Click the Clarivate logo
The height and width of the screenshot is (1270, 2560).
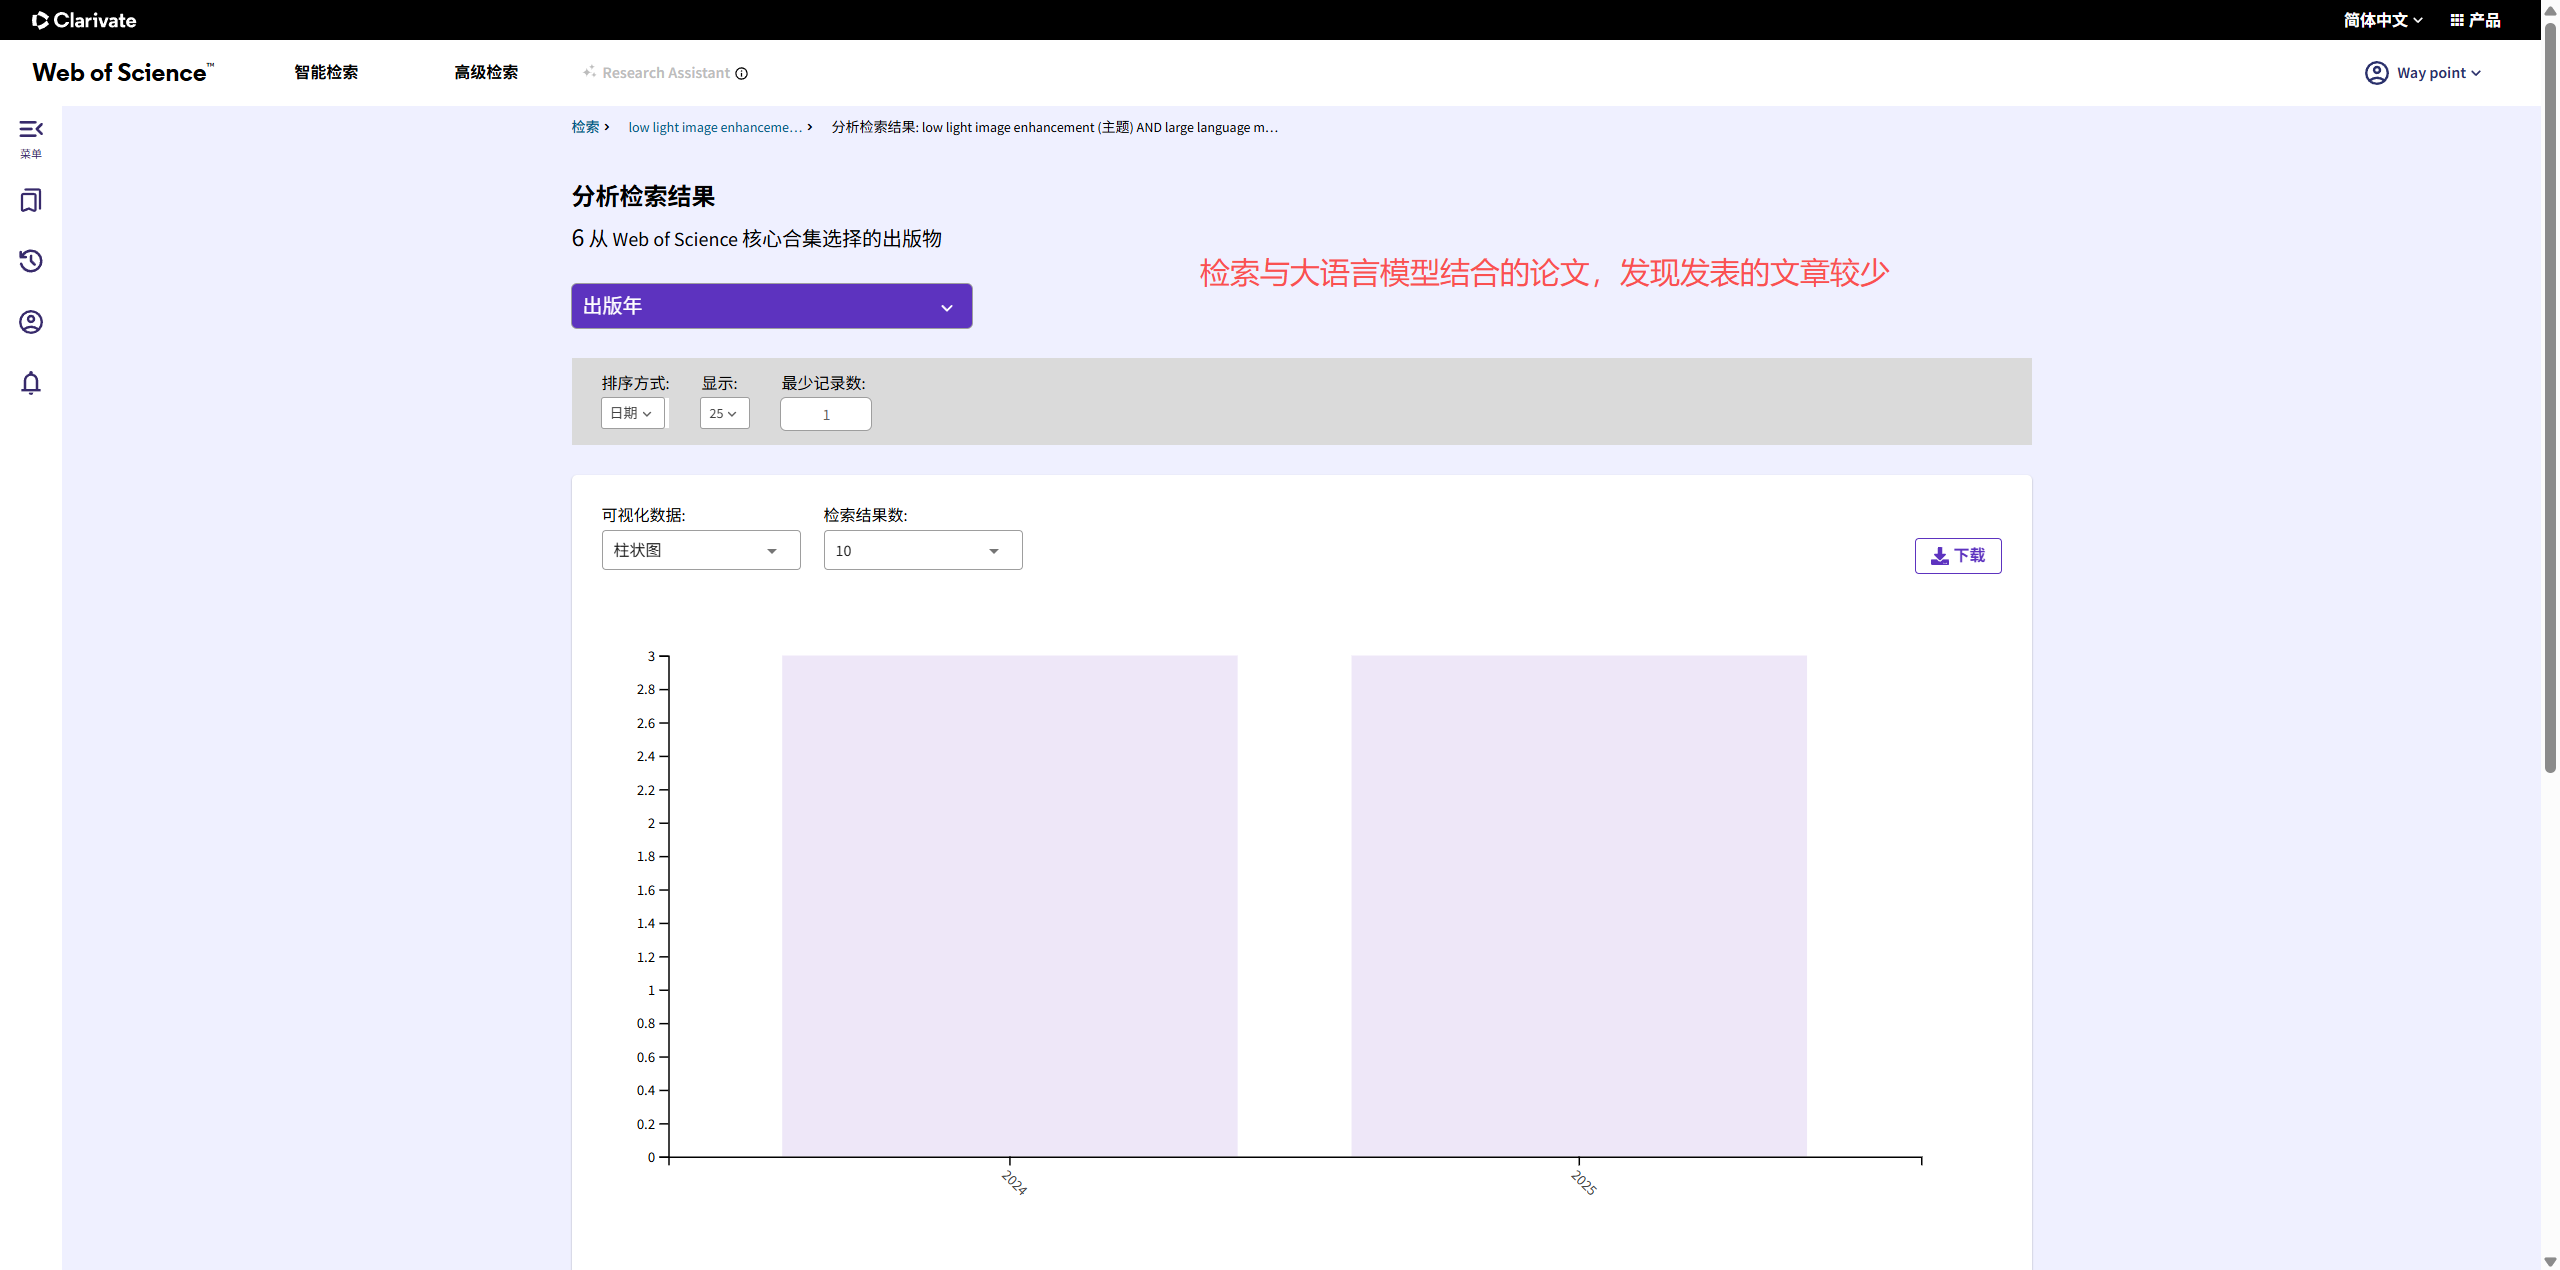click(84, 20)
